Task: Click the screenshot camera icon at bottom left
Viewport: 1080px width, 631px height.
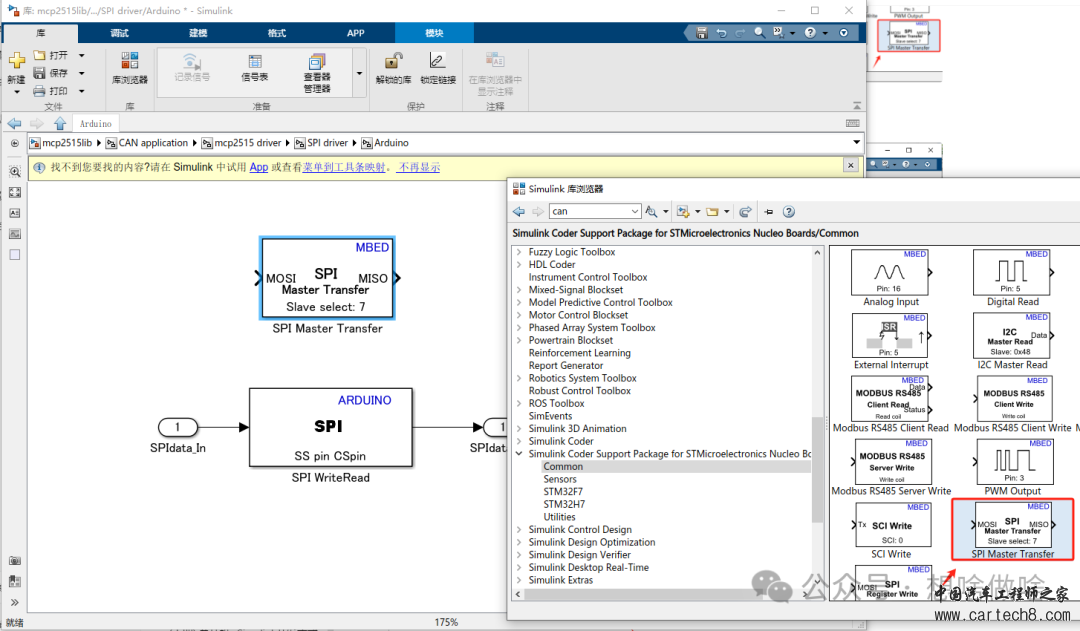Action: 14,561
